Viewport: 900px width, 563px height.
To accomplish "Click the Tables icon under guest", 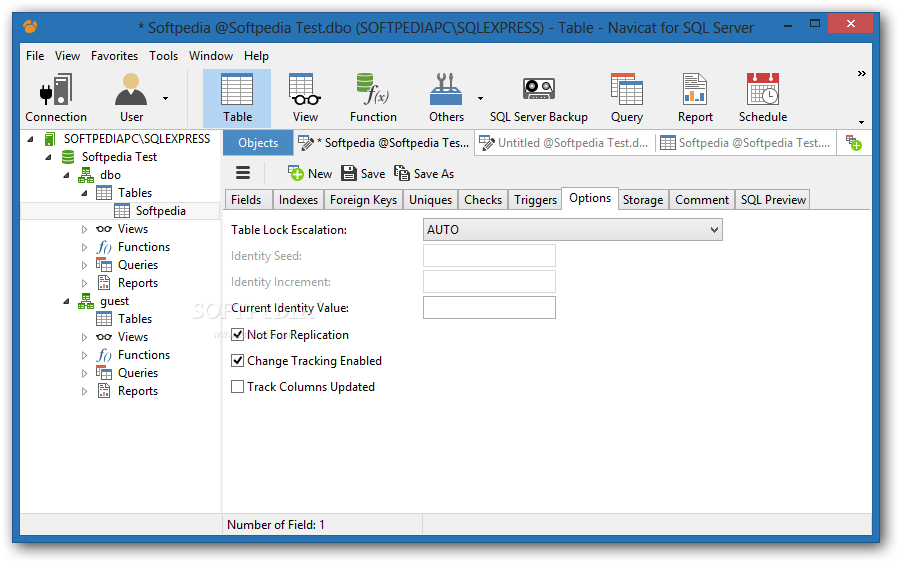I will click(104, 319).
